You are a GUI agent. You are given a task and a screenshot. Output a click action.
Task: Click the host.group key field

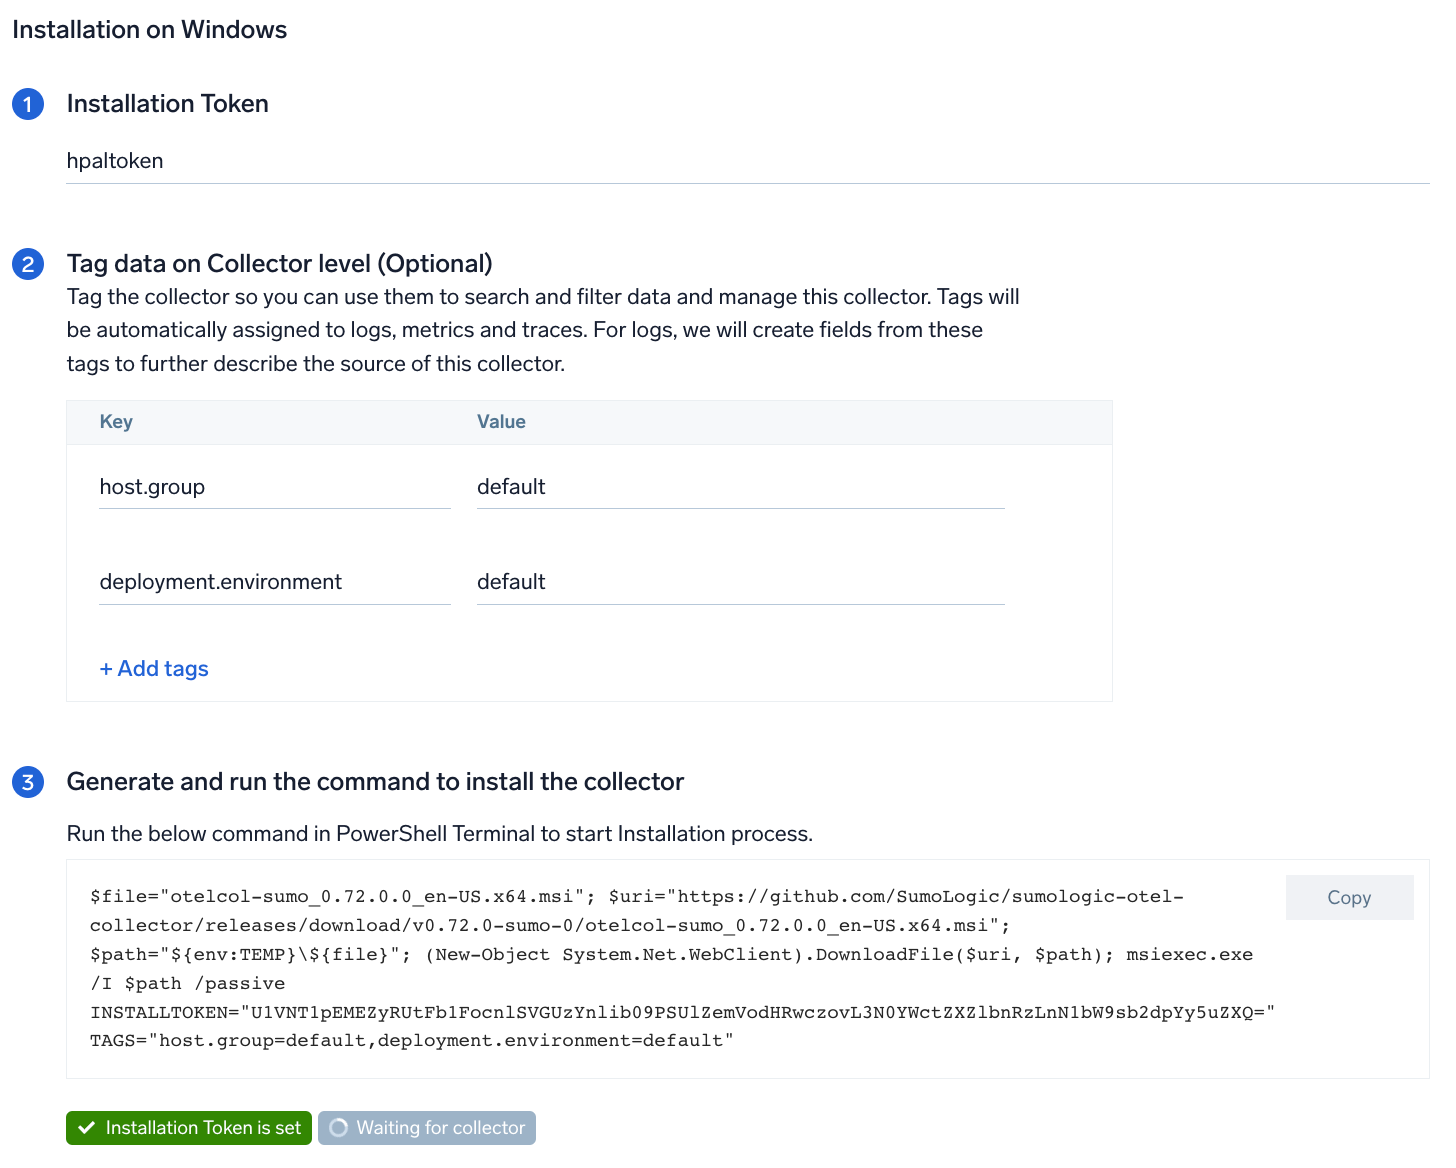[275, 487]
